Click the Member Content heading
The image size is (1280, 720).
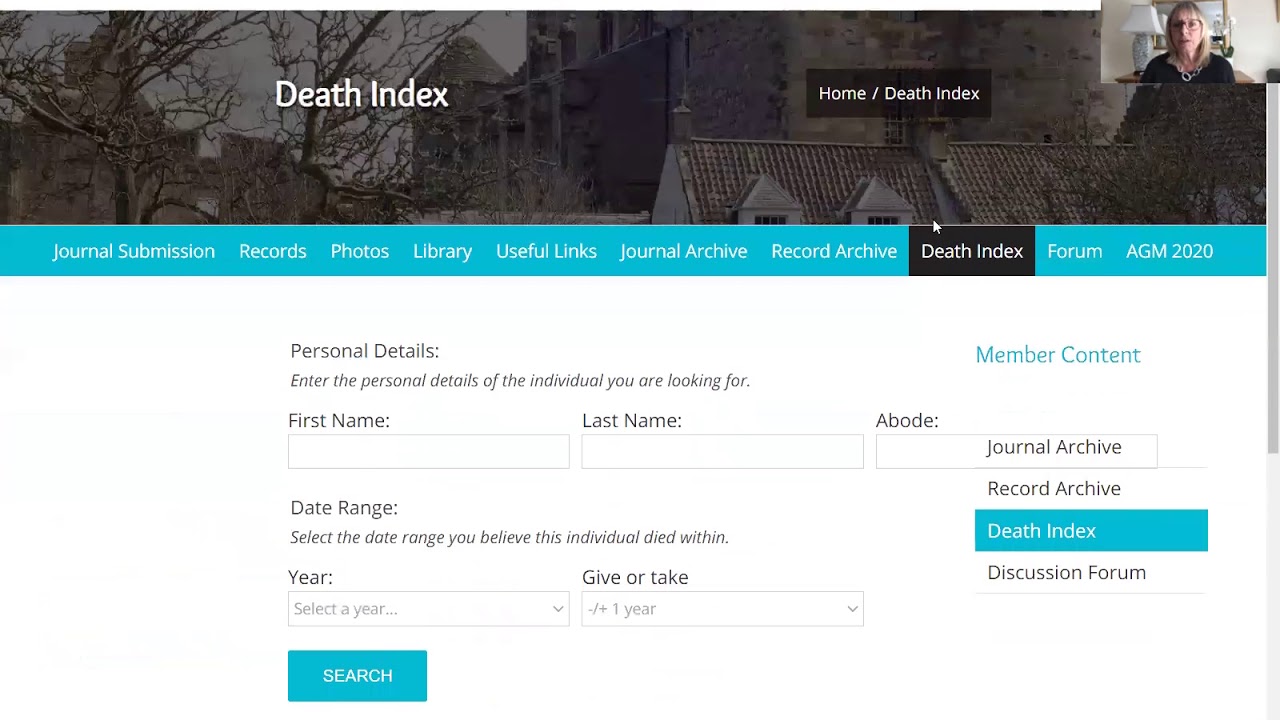(x=1058, y=355)
